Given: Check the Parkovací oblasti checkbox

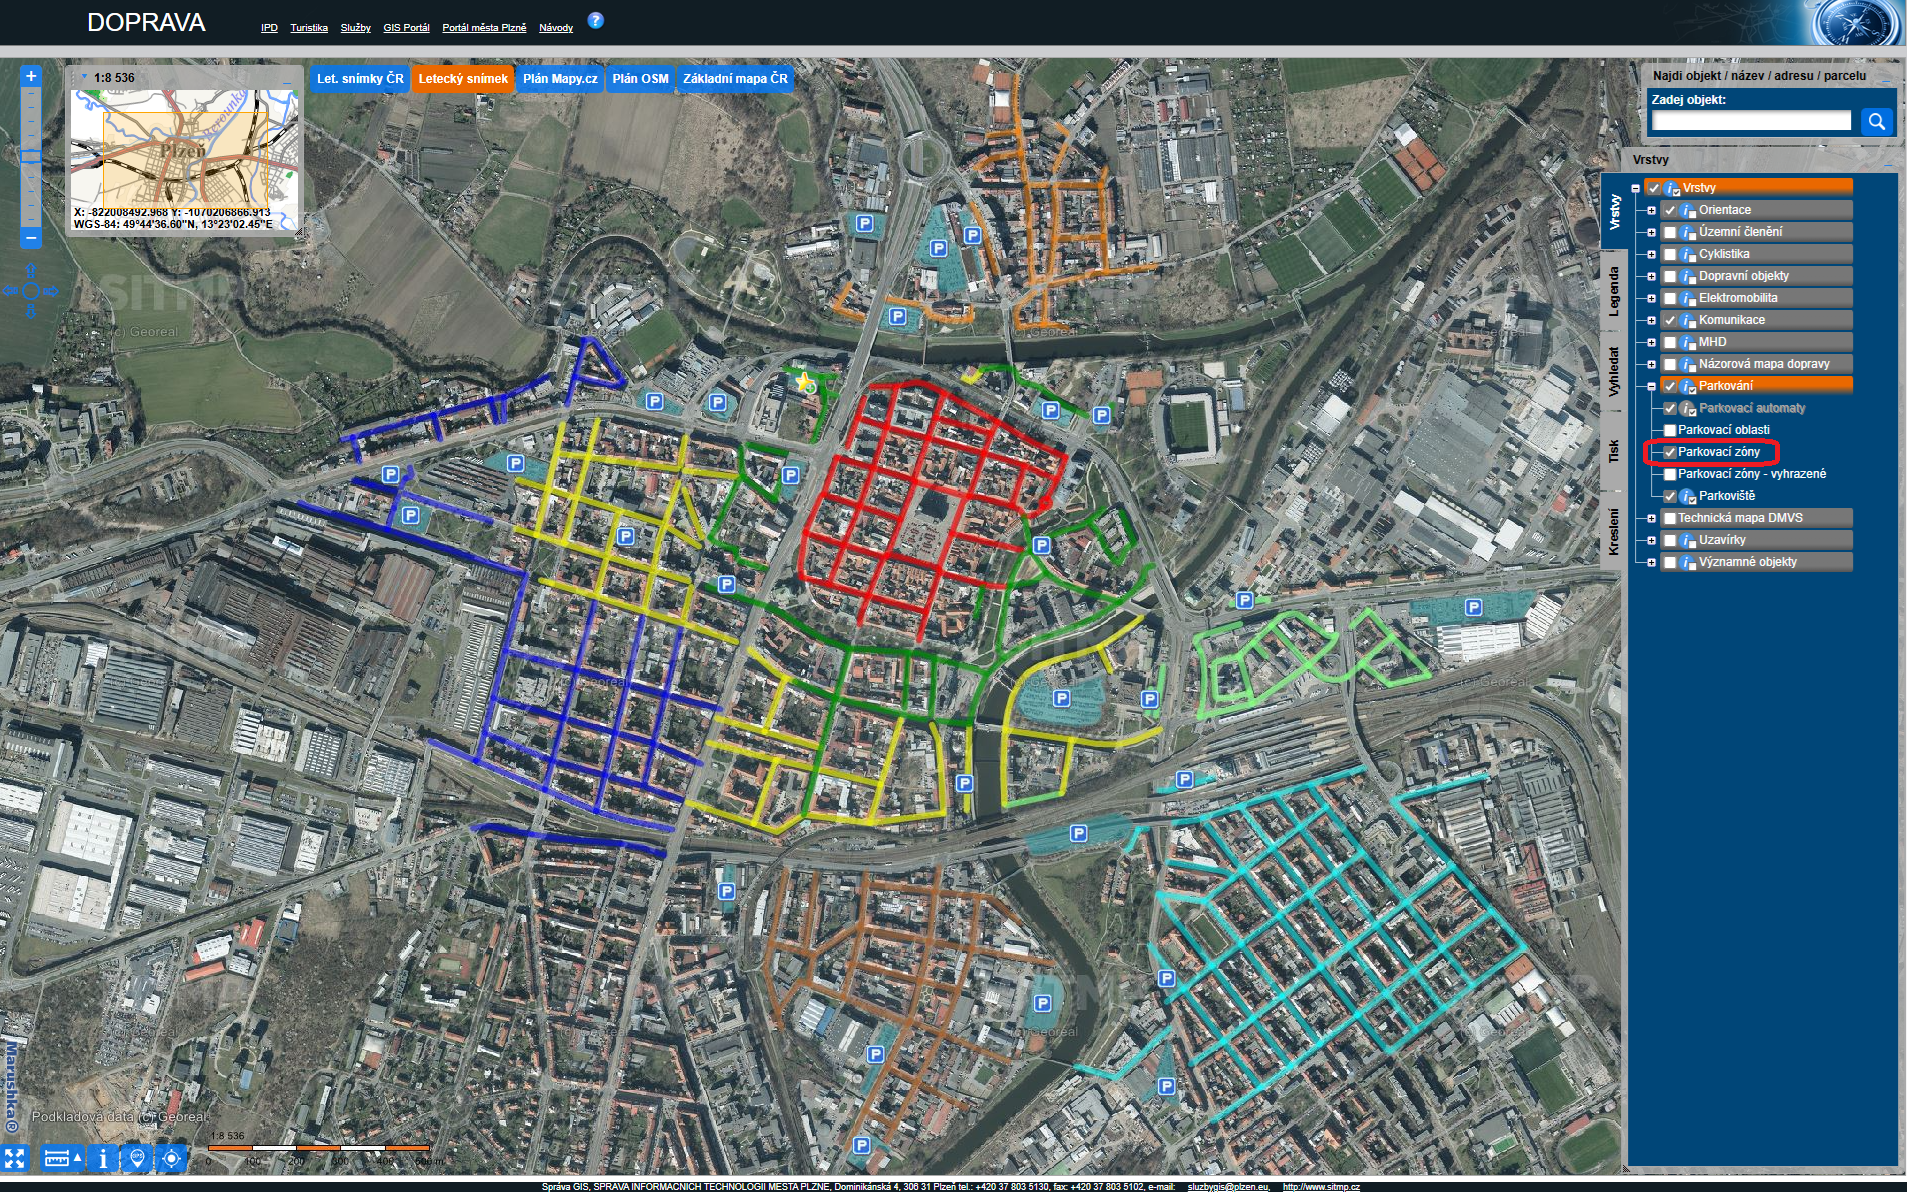Looking at the screenshot, I should point(1670,430).
